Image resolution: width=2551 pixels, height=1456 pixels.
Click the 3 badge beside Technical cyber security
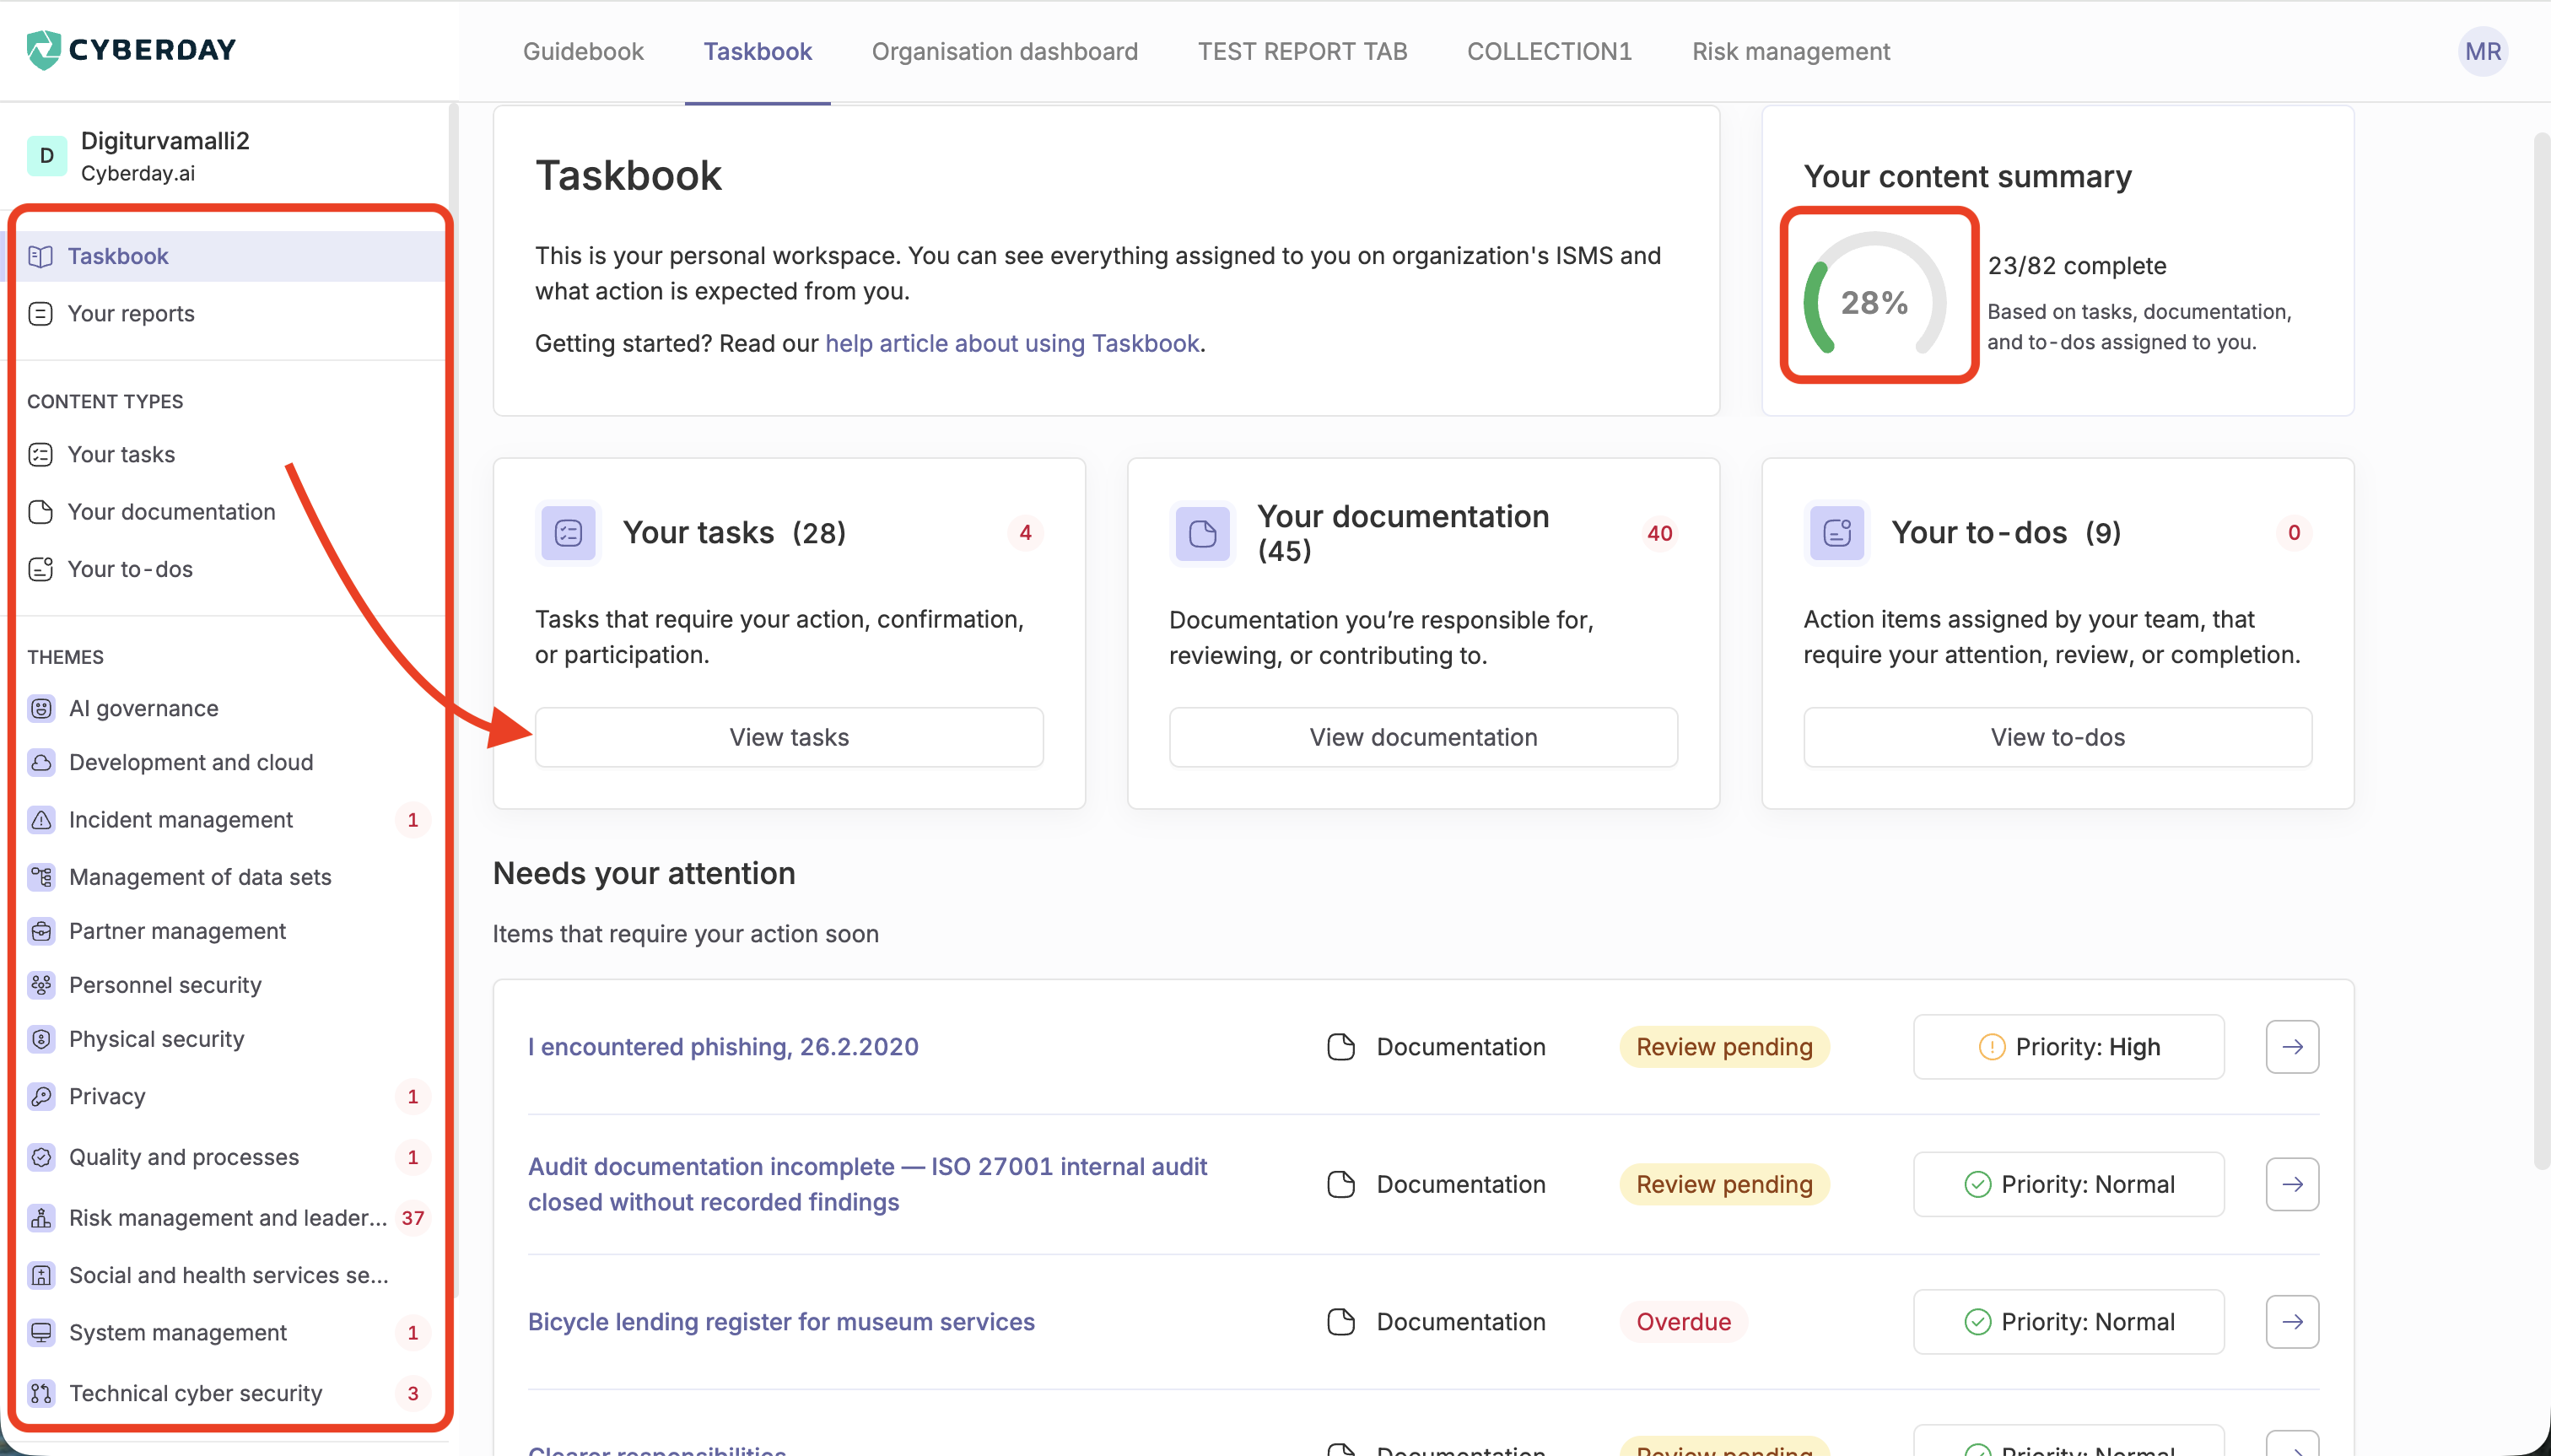tap(412, 1393)
